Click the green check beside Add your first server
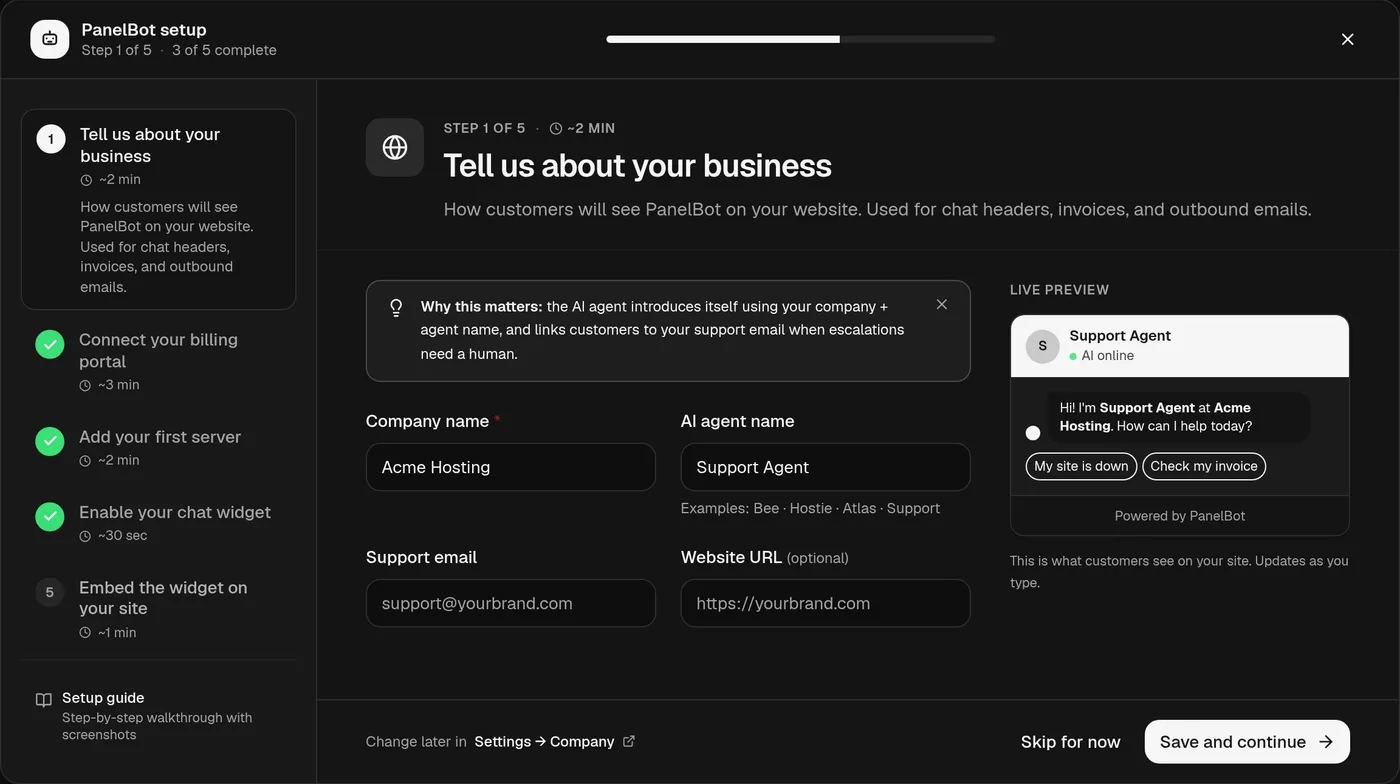Image resolution: width=1400 pixels, height=784 pixels. (50, 441)
